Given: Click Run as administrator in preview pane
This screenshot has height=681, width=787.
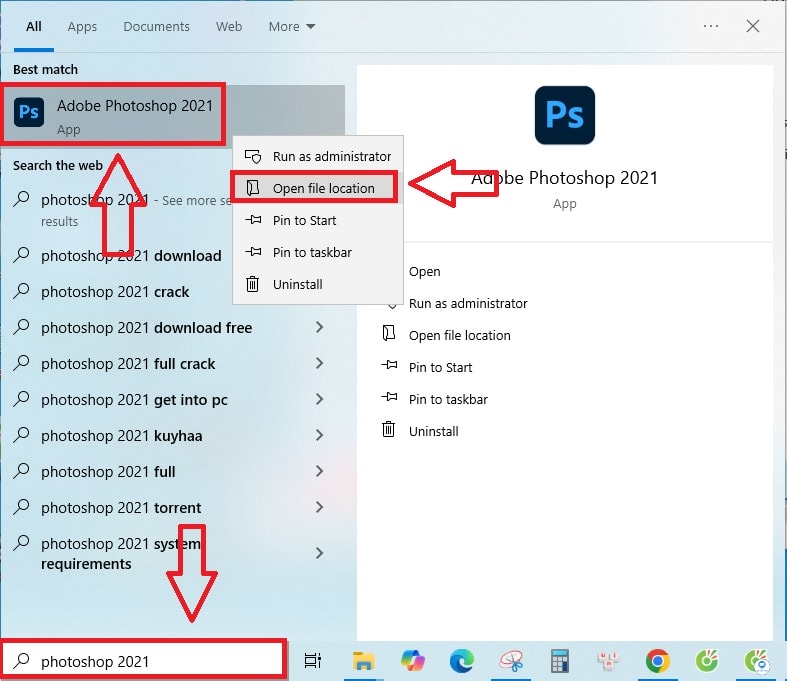Looking at the screenshot, I should [x=468, y=304].
